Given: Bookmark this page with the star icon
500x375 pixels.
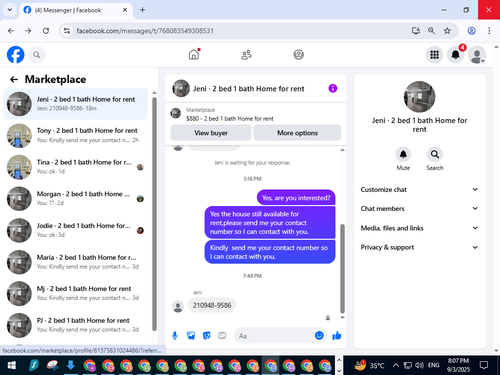Looking at the screenshot, I should click(447, 31).
